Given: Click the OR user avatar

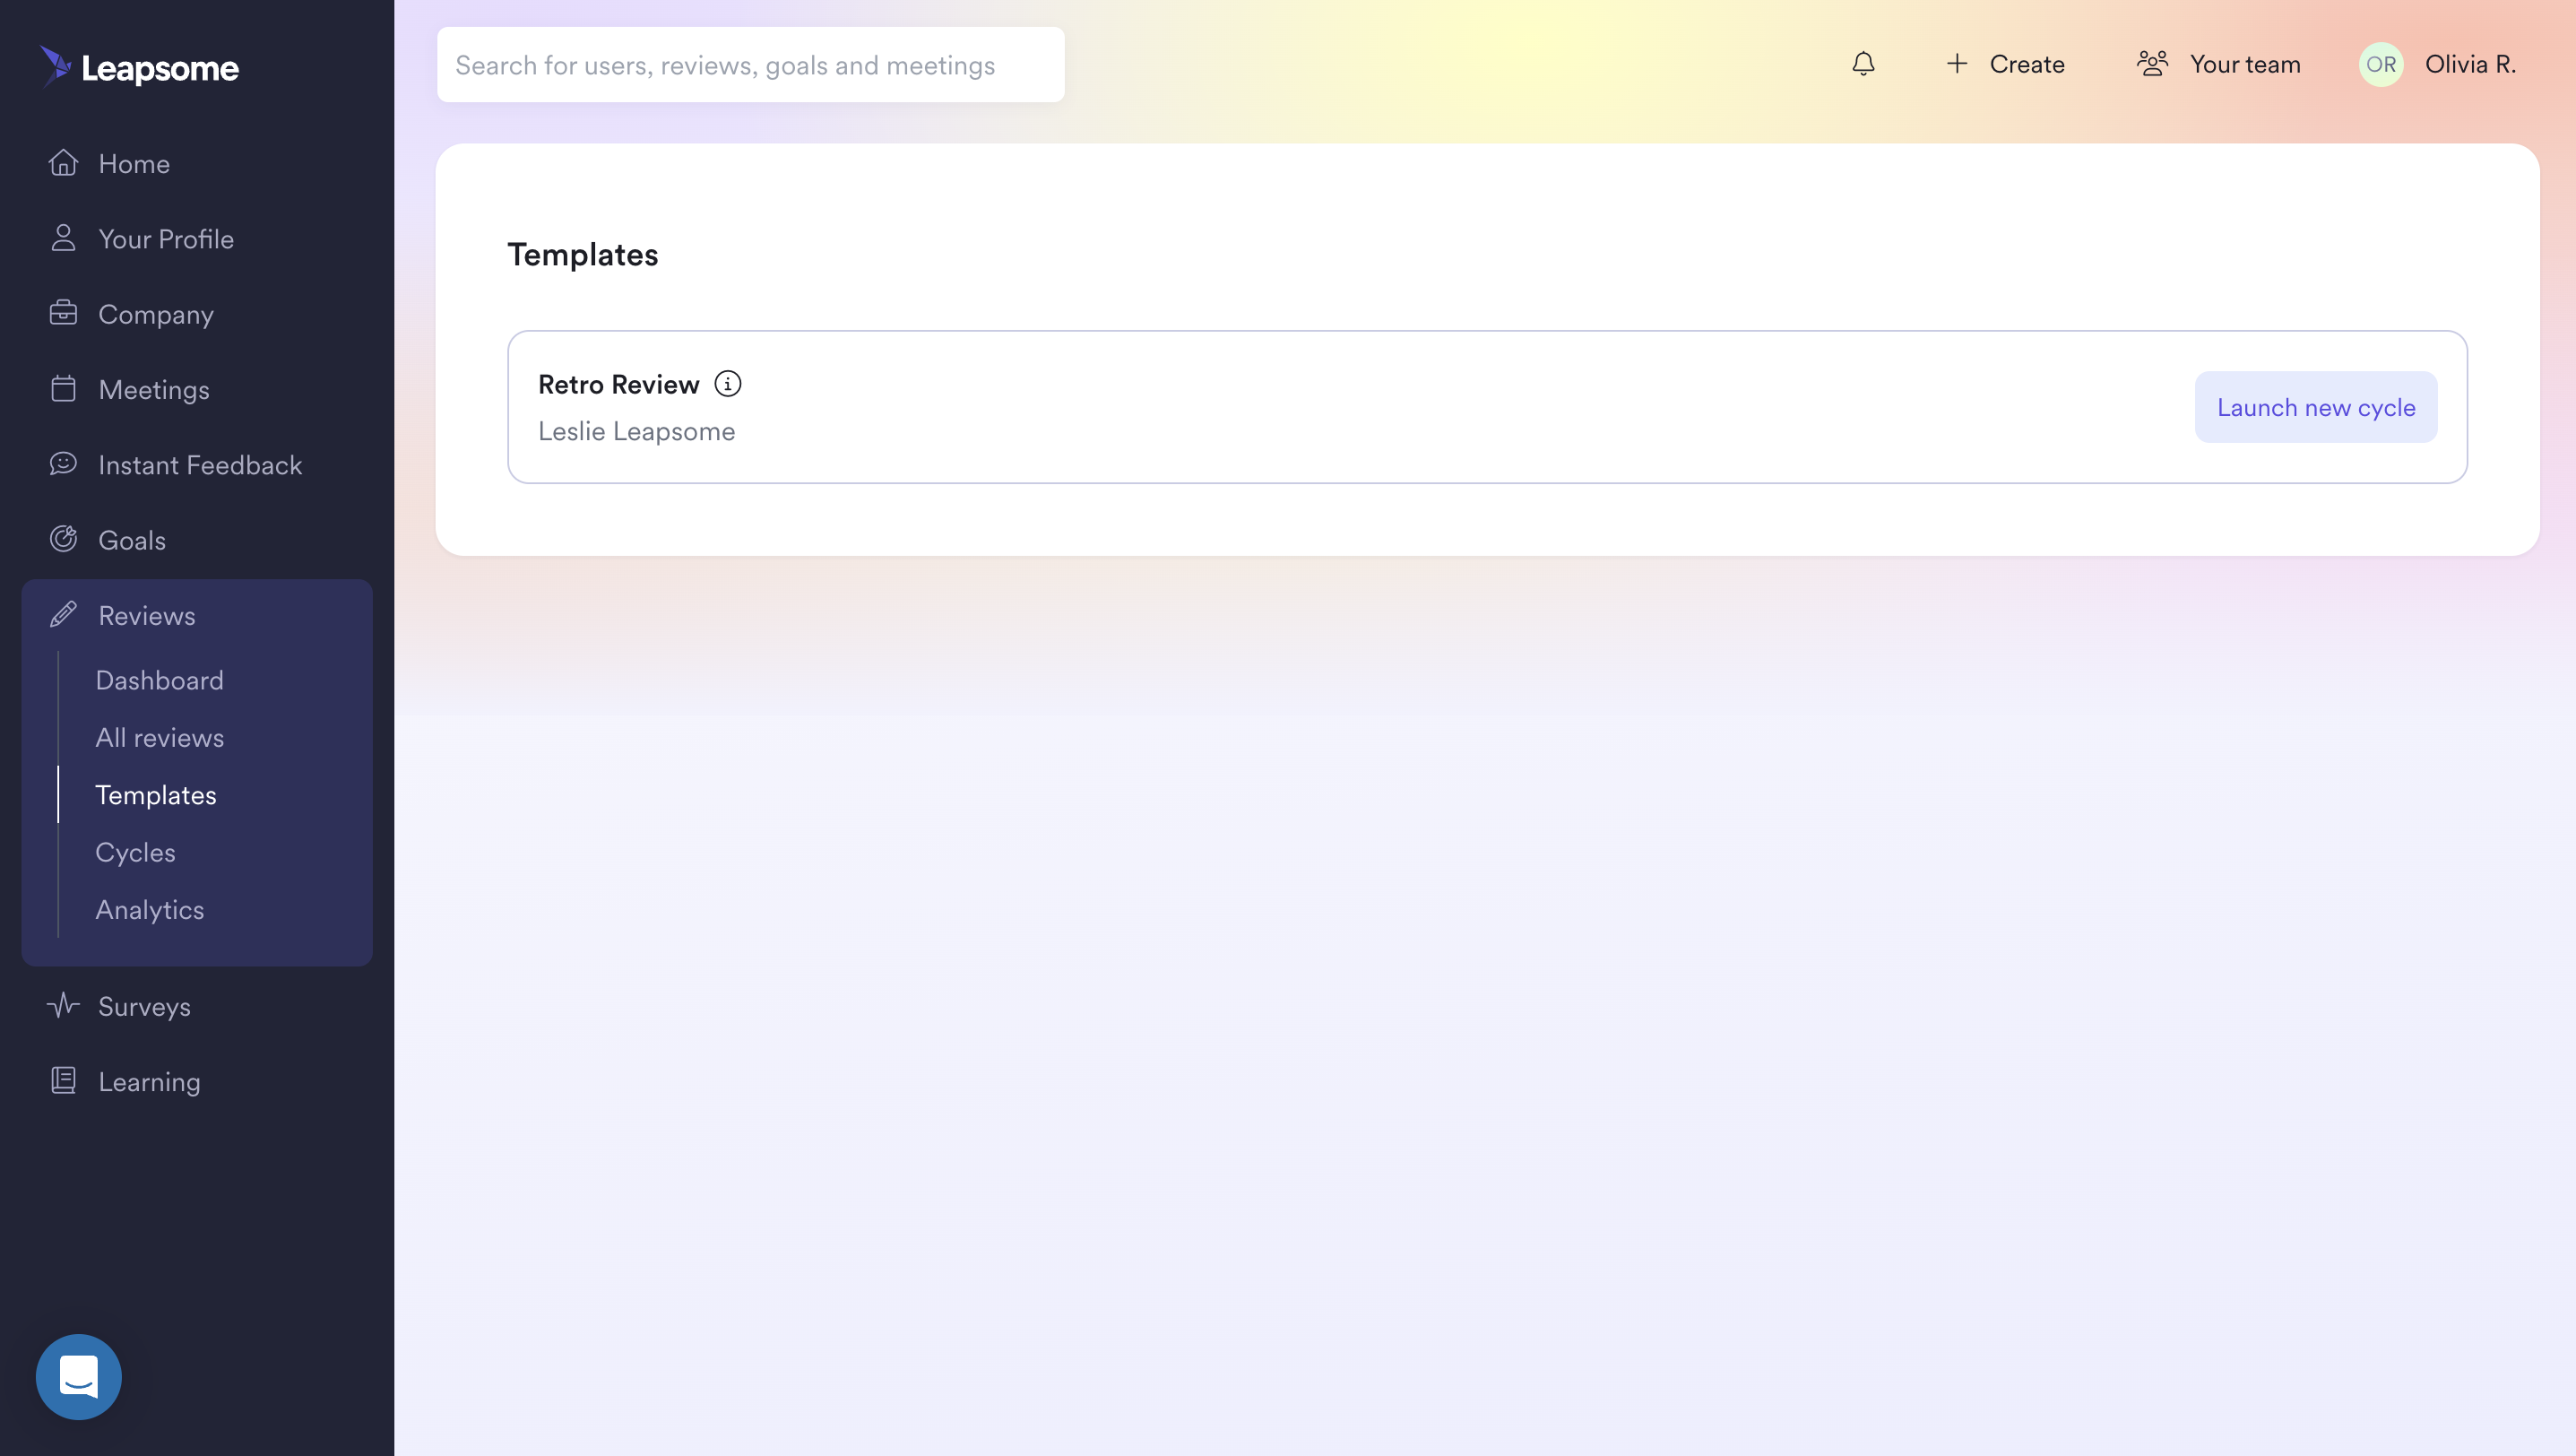Looking at the screenshot, I should click(2381, 64).
